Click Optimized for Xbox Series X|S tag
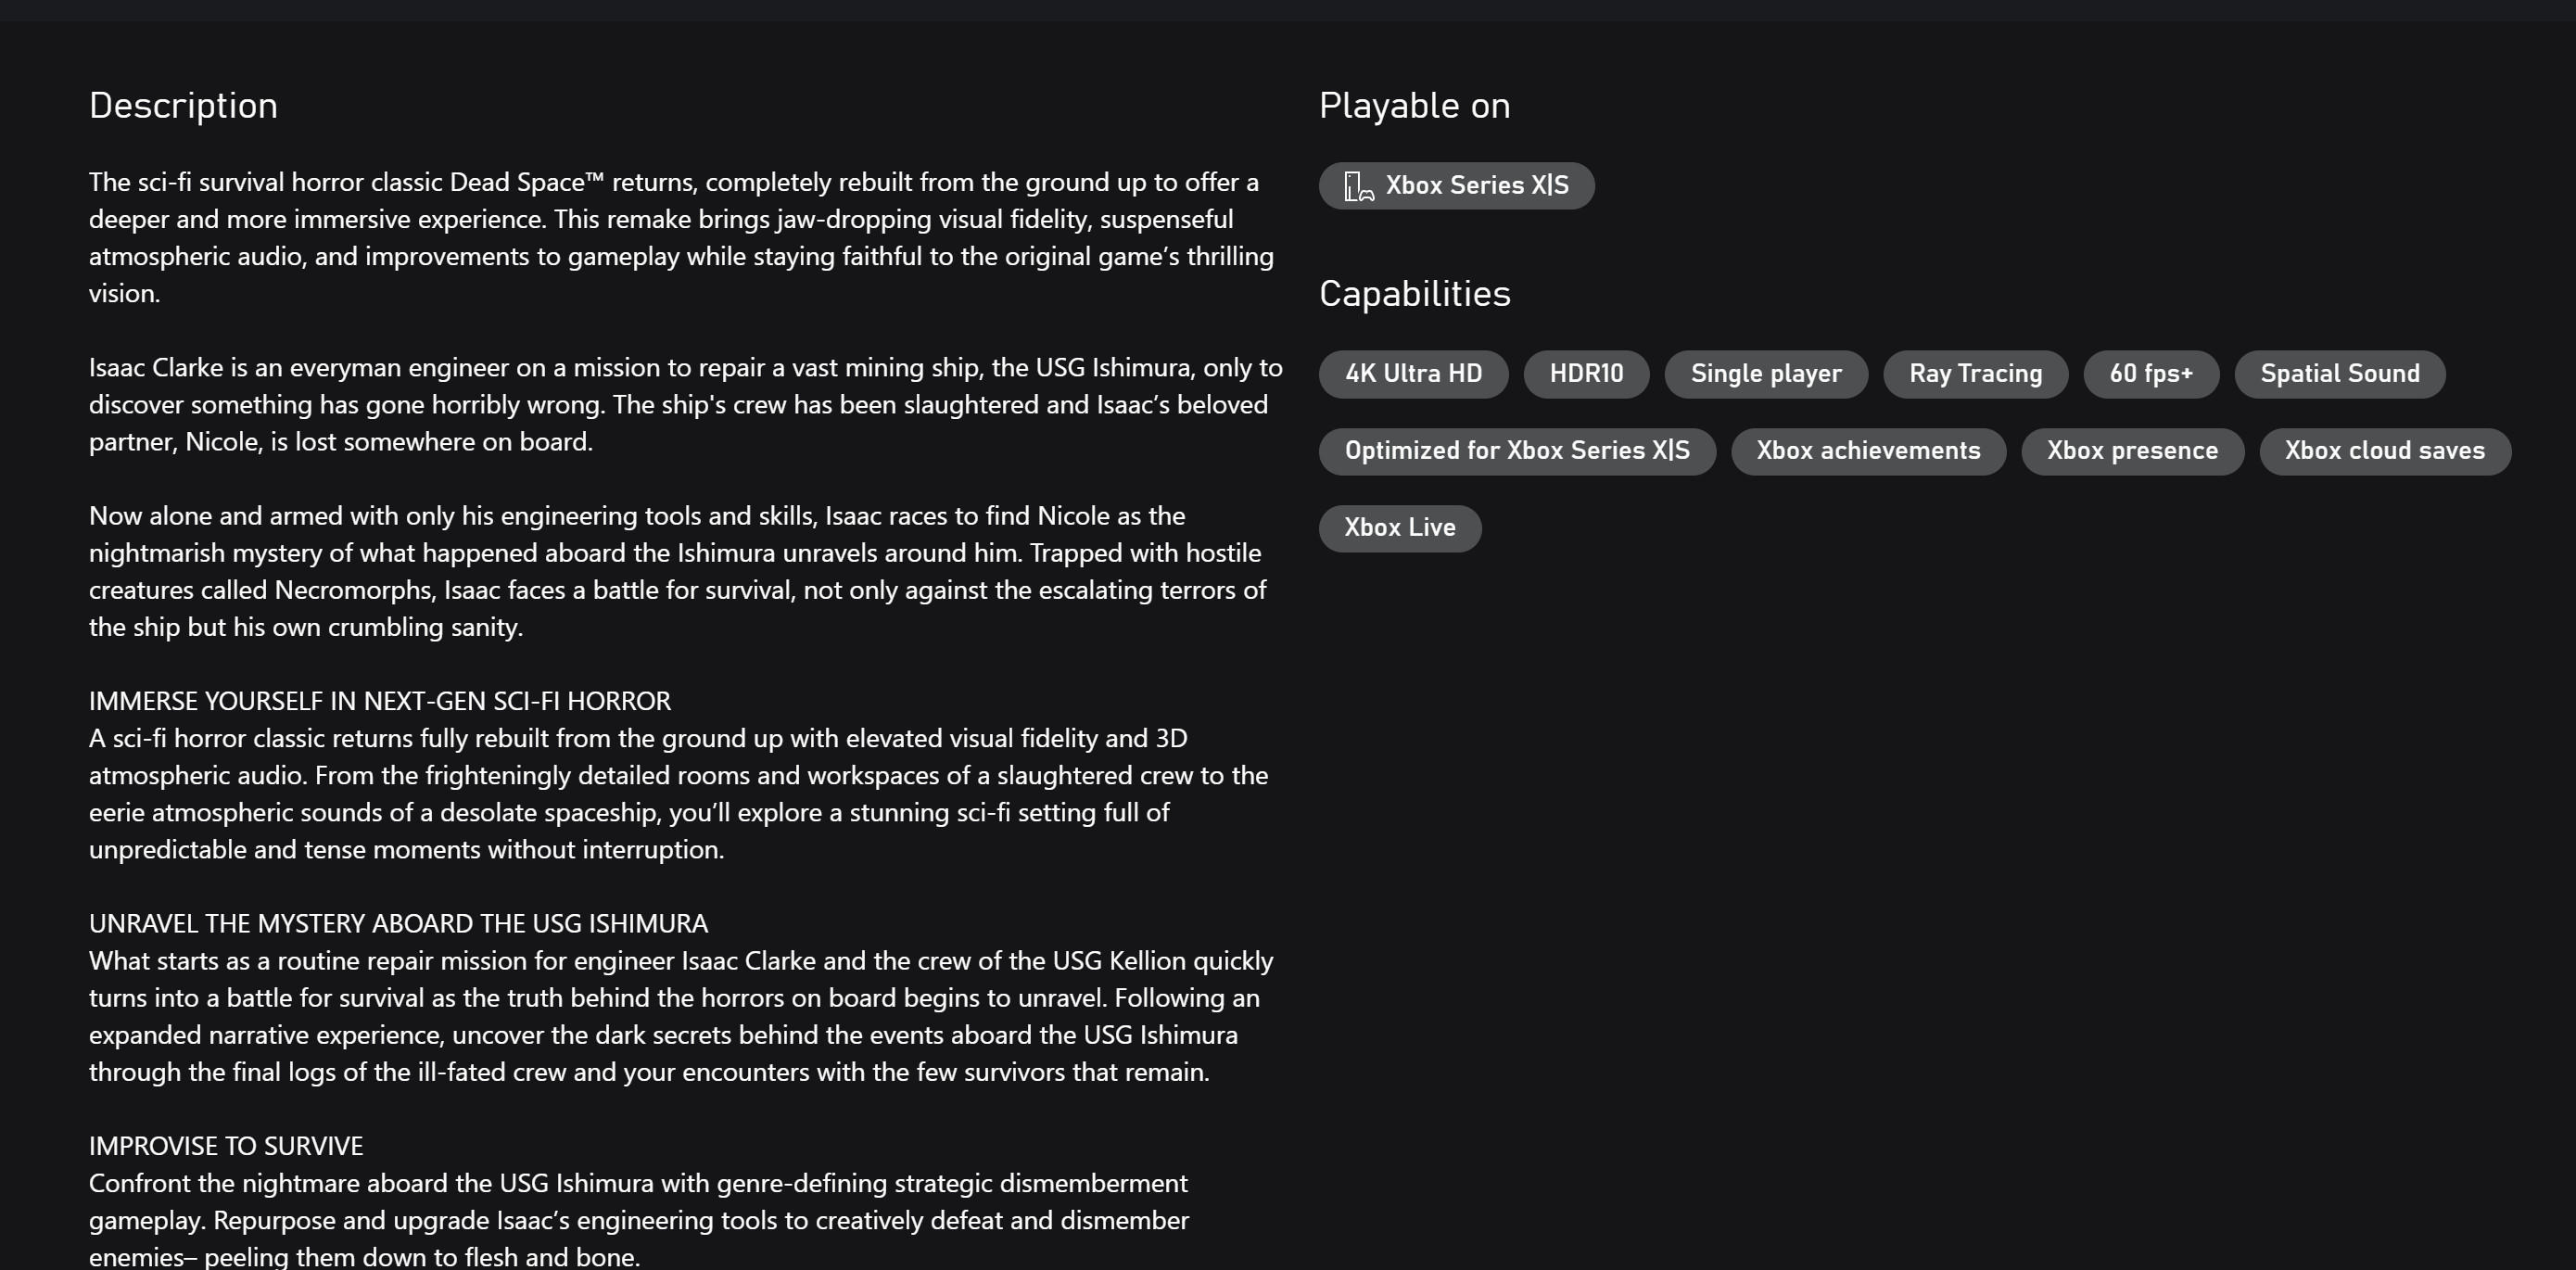 click(1517, 451)
